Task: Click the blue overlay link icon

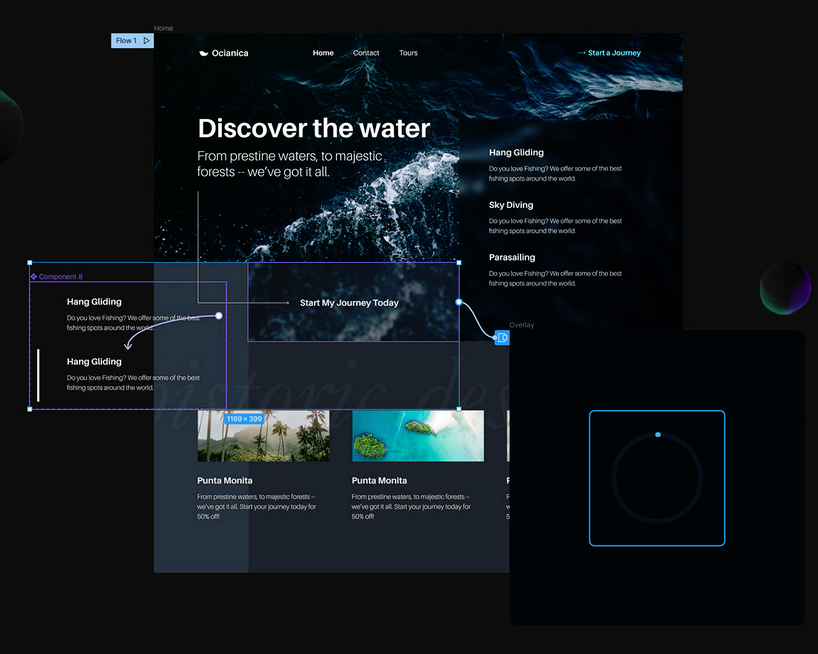Action: [502, 338]
